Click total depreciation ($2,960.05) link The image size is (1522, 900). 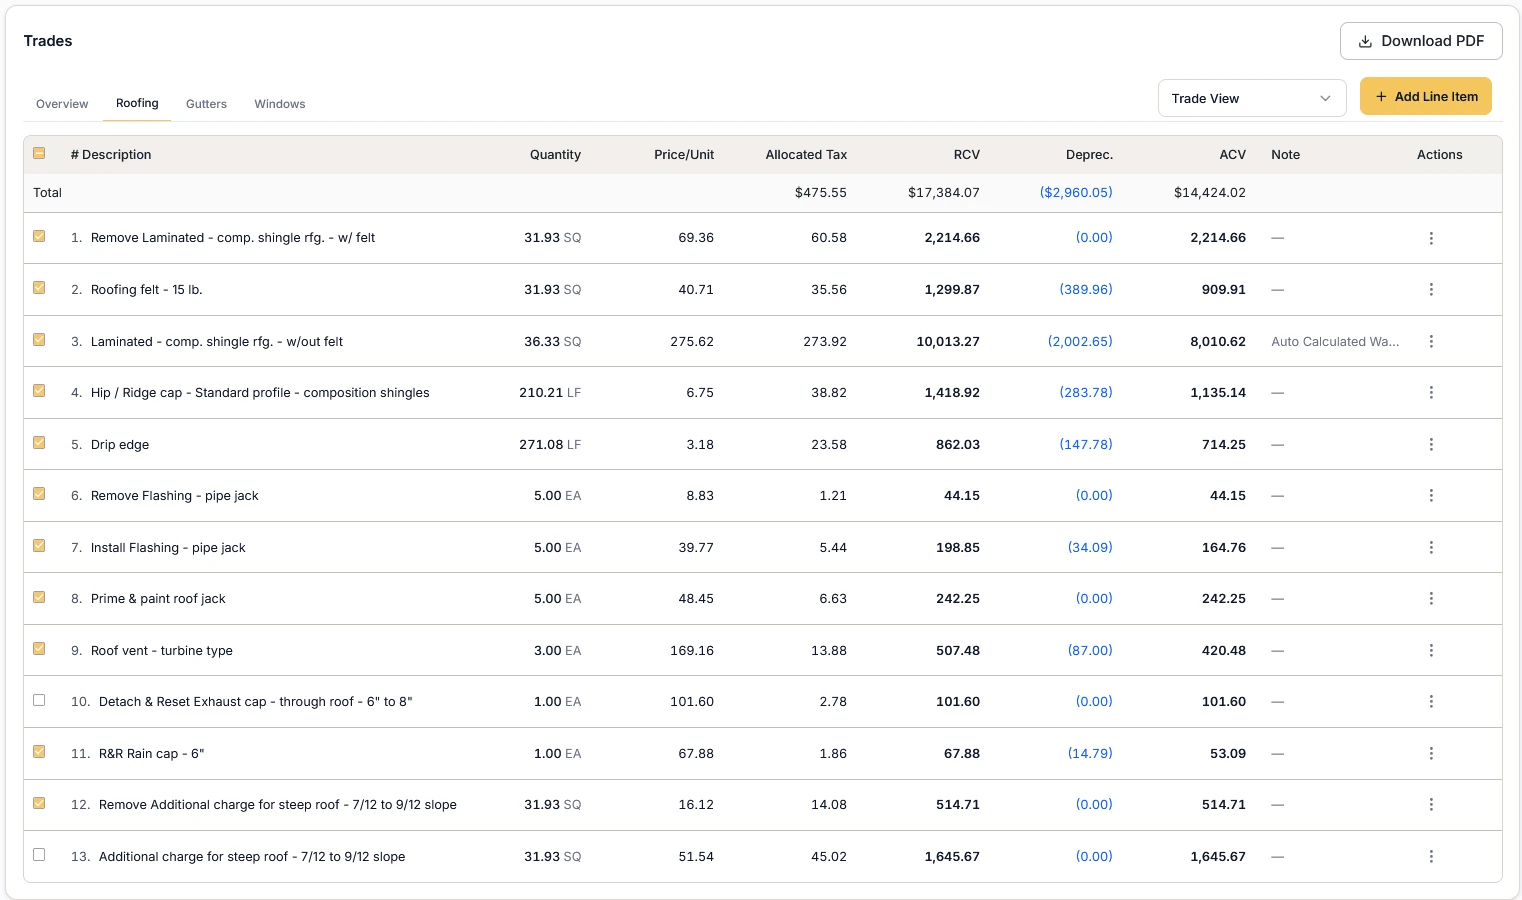pyautogui.click(x=1076, y=192)
